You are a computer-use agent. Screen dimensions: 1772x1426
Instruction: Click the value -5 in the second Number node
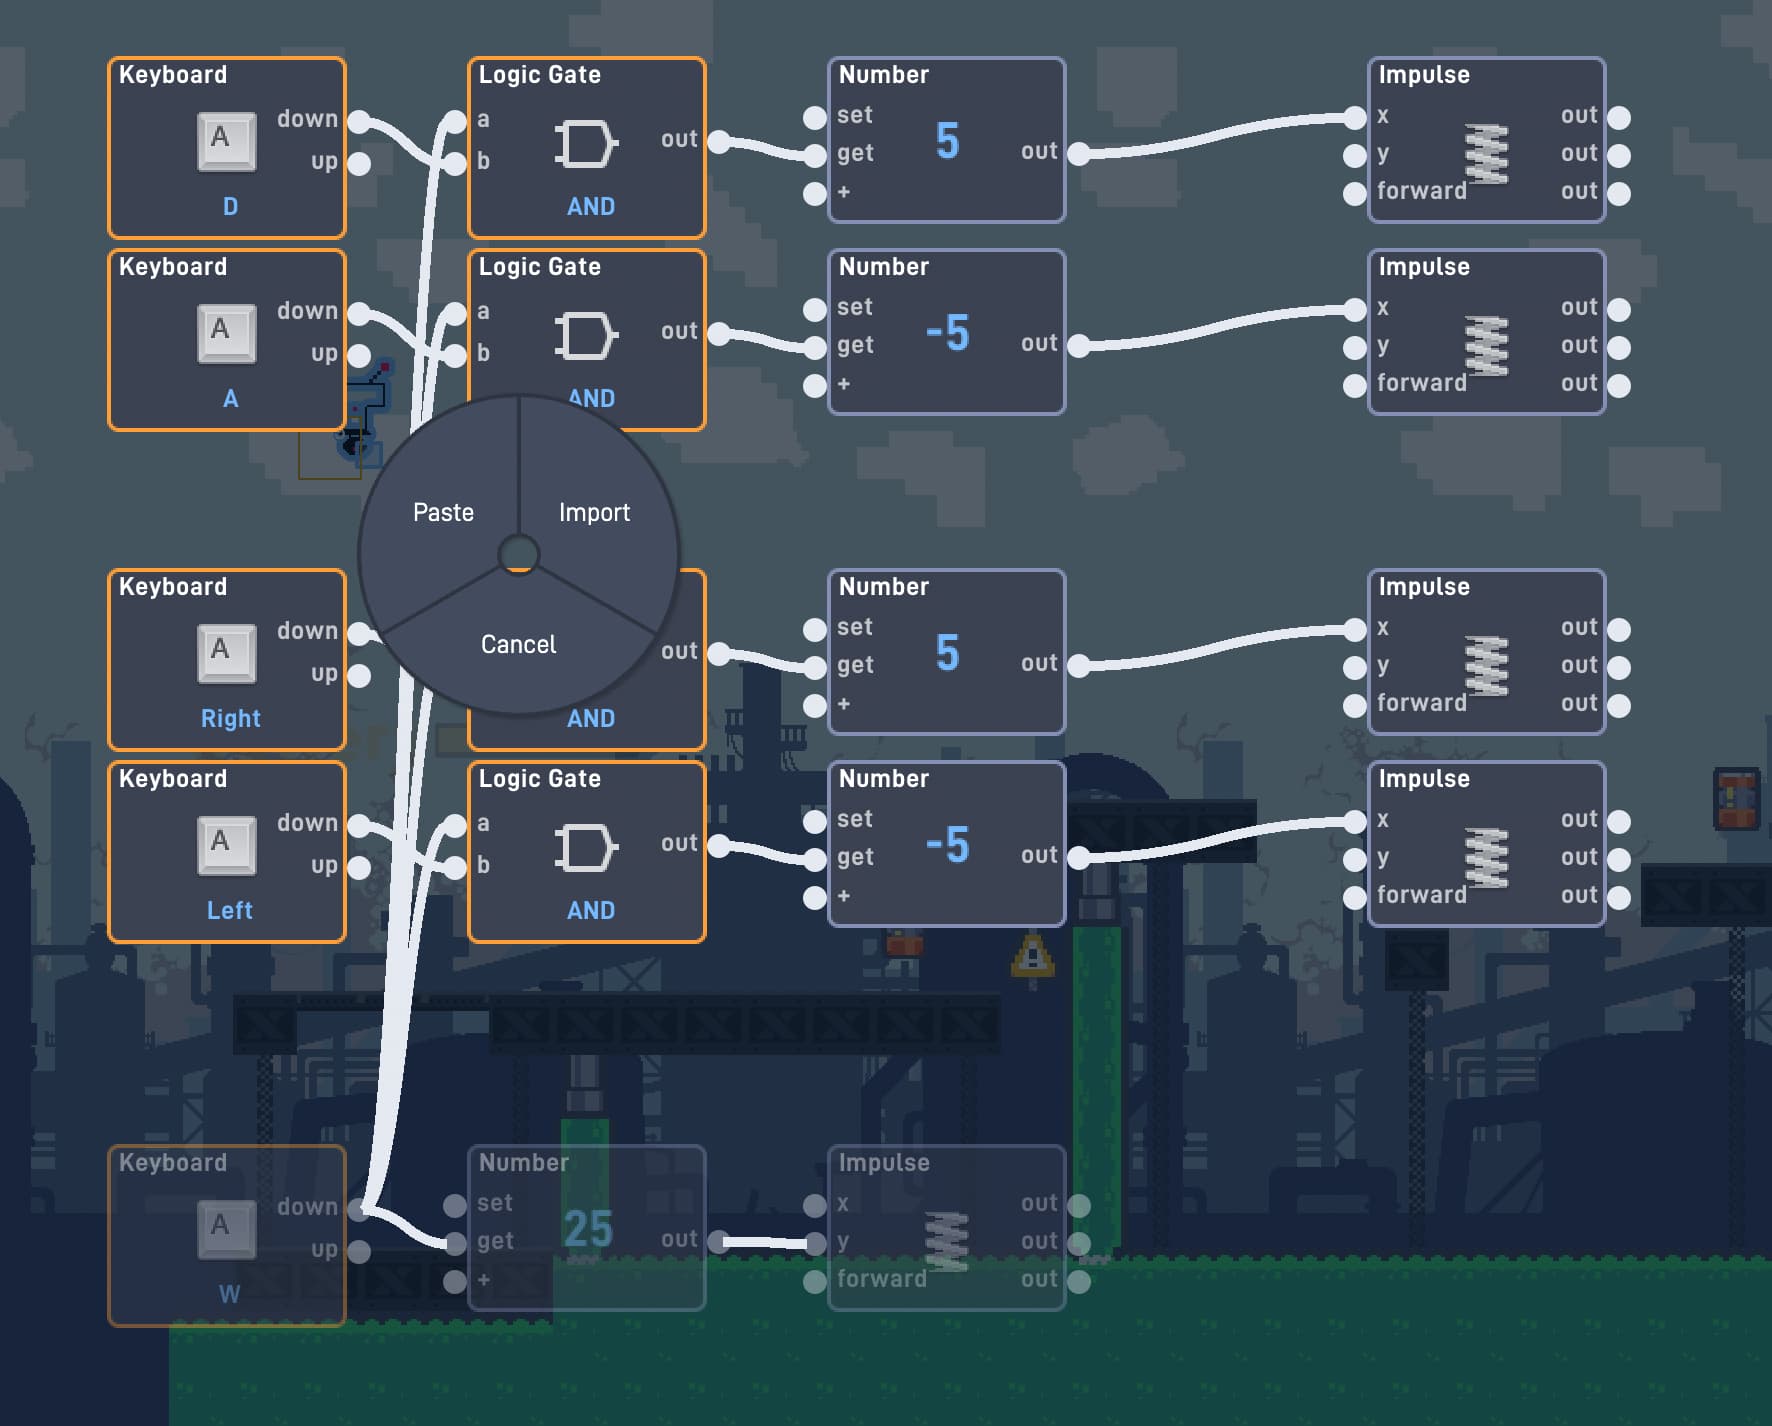click(x=947, y=333)
